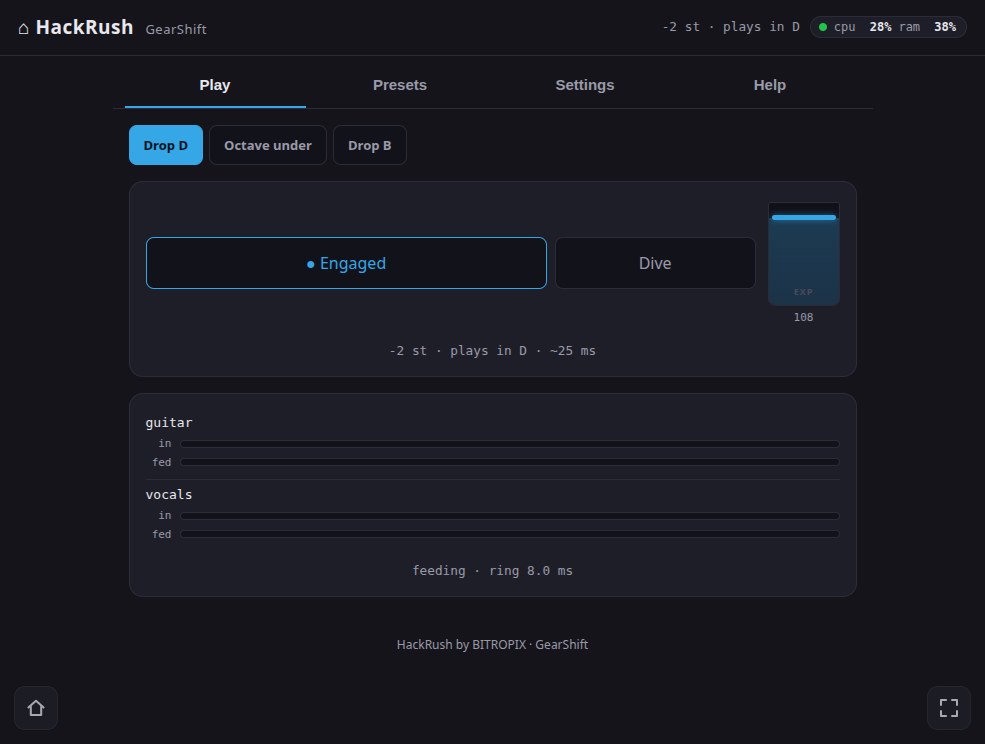Click the '-2 st · plays in D · ~25 ms' readout

pyautogui.click(x=492, y=351)
